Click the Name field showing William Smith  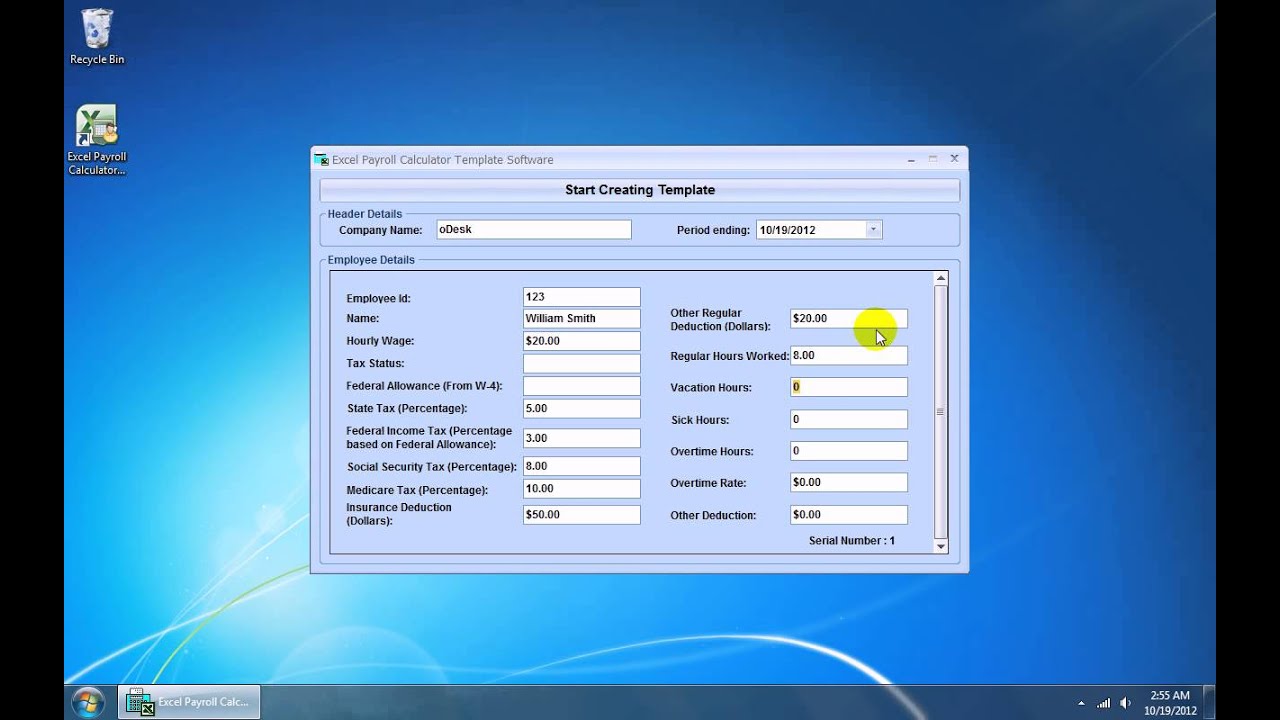coord(581,318)
